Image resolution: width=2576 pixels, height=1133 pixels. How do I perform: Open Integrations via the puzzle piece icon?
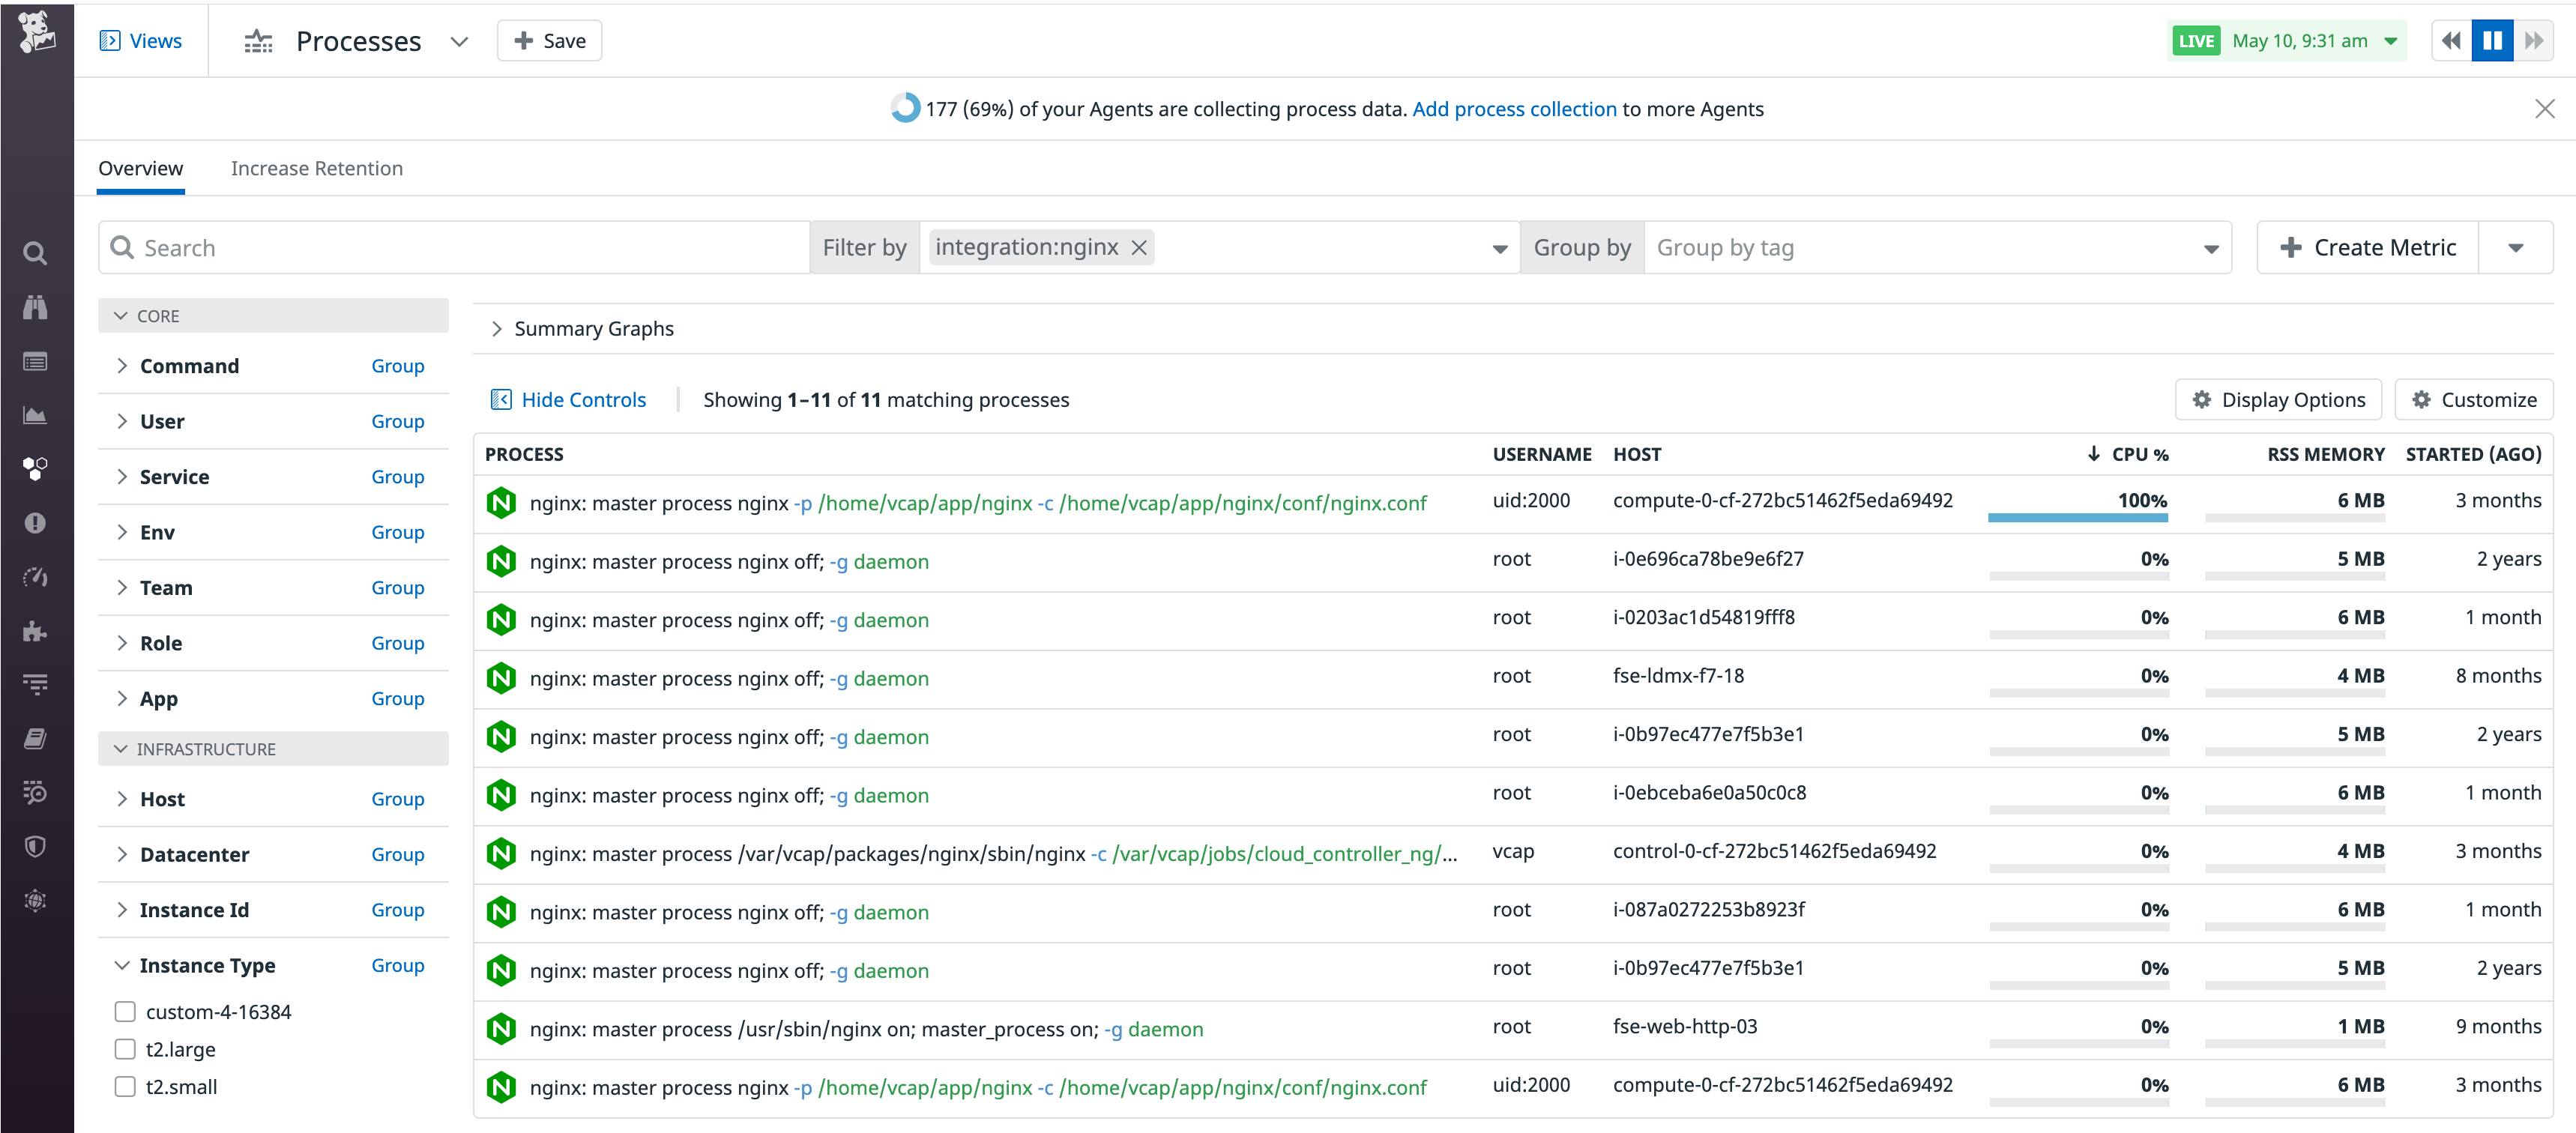(35, 631)
